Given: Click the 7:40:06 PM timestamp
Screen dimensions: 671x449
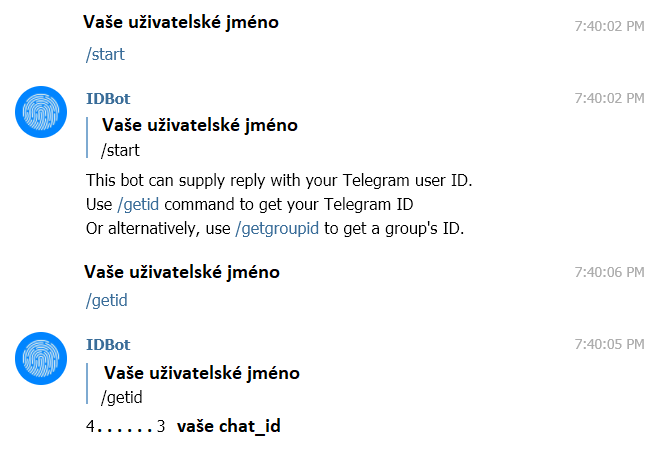Looking at the screenshot, I should coord(609,272).
